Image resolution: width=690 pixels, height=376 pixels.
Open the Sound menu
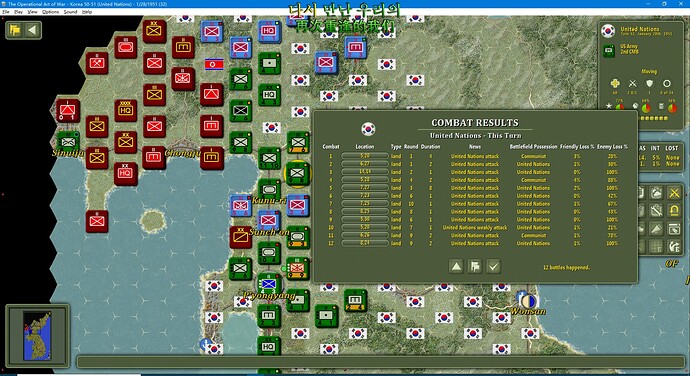(x=70, y=12)
